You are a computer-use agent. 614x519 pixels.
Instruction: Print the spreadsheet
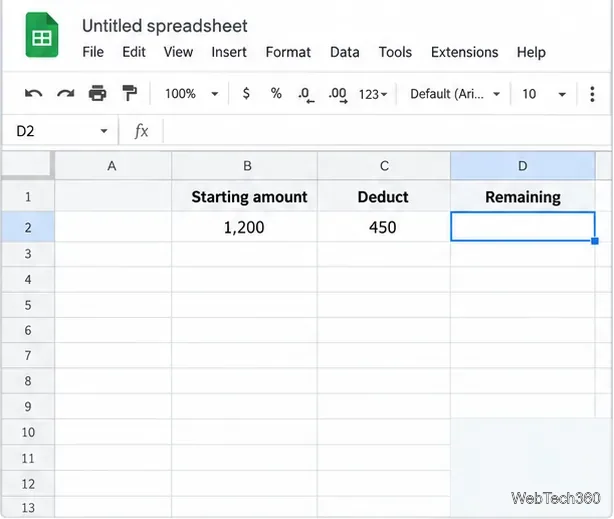[x=98, y=94]
